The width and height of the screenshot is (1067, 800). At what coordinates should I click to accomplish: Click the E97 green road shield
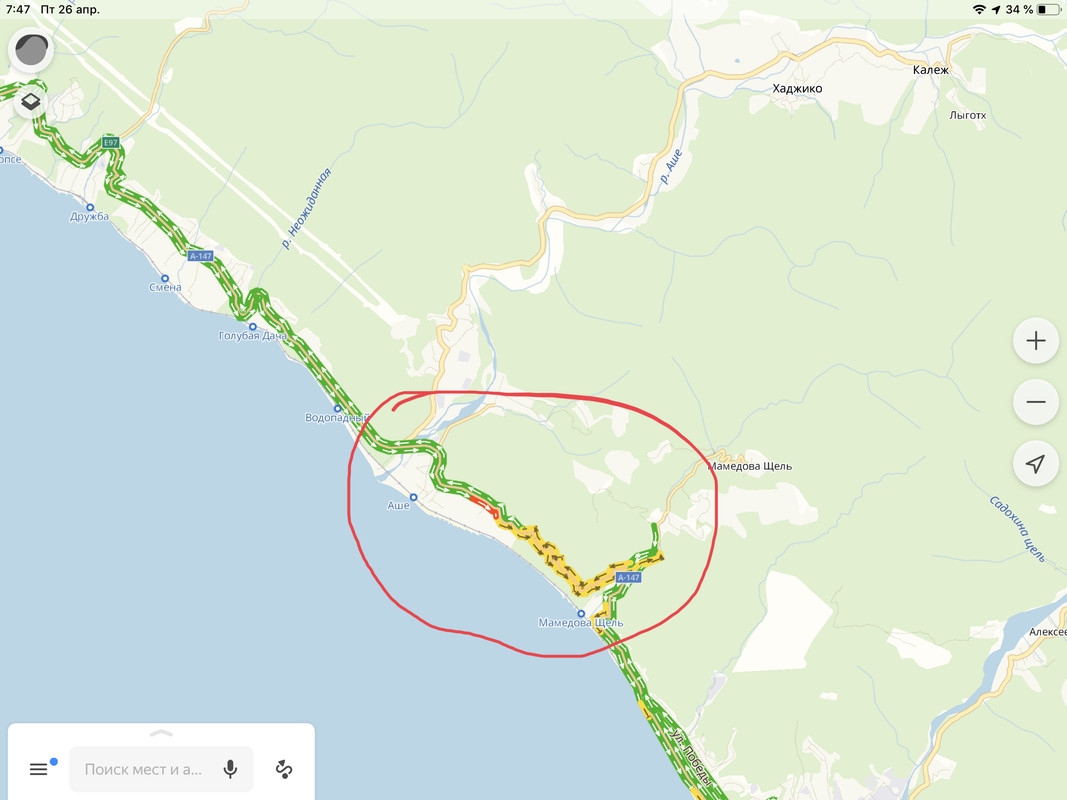110,143
